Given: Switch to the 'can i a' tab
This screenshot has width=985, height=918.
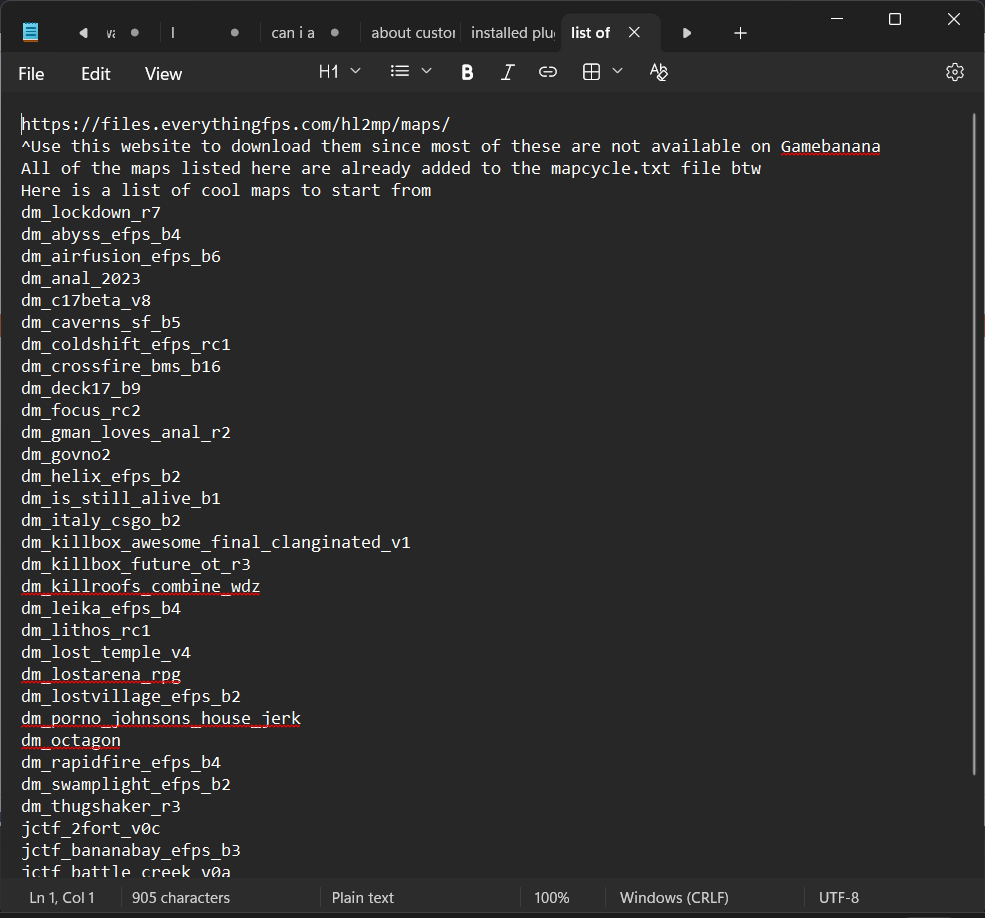Looking at the screenshot, I should [x=294, y=33].
